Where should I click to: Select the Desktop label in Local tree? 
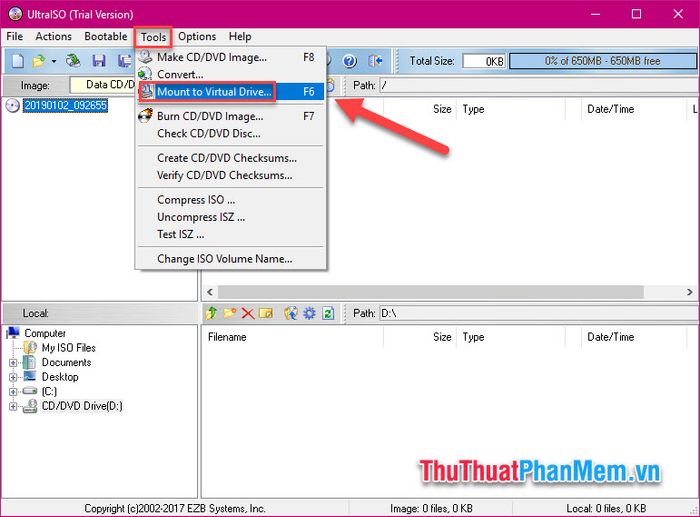click(60, 377)
